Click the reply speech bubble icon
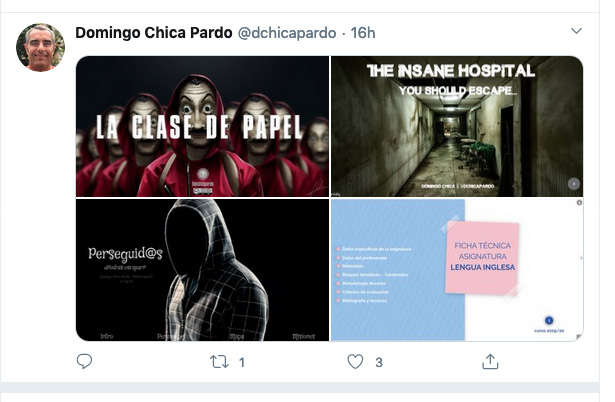615x402 pixels. [x=84, y=362]
